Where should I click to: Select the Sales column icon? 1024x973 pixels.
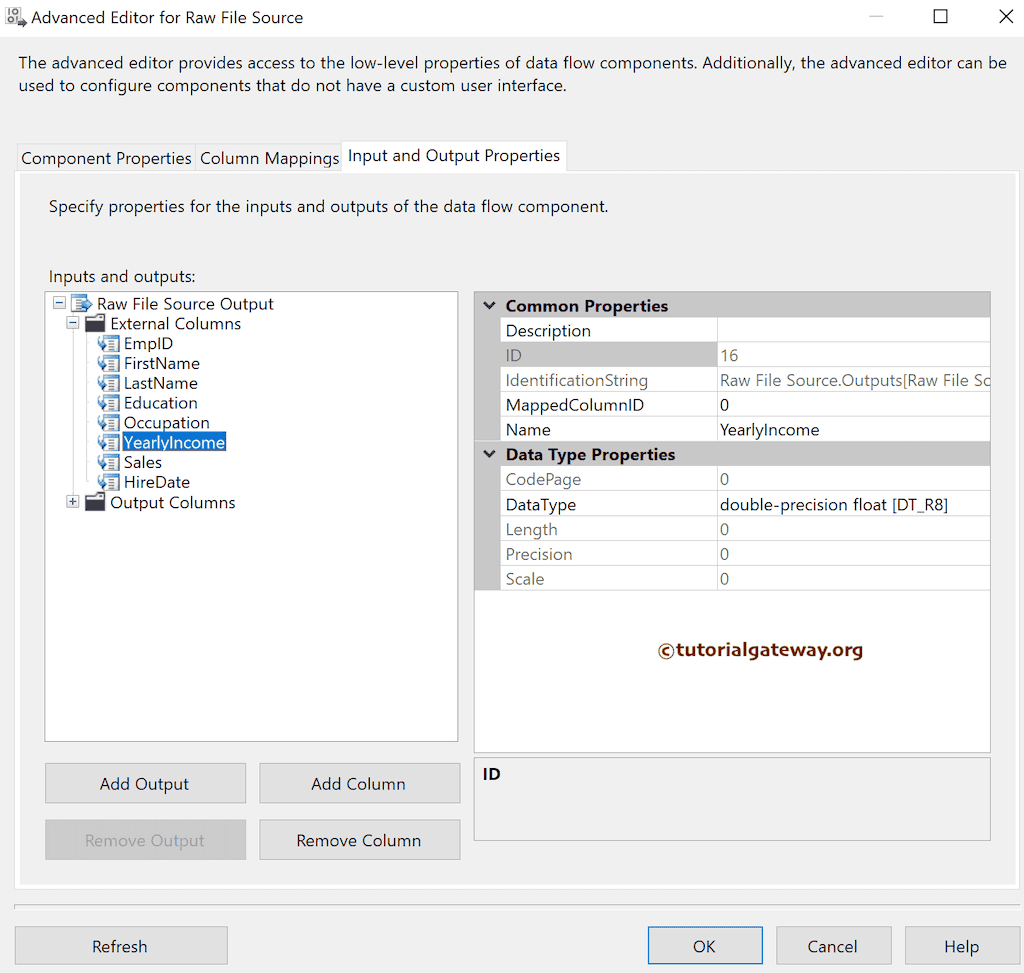pos(108,462)
